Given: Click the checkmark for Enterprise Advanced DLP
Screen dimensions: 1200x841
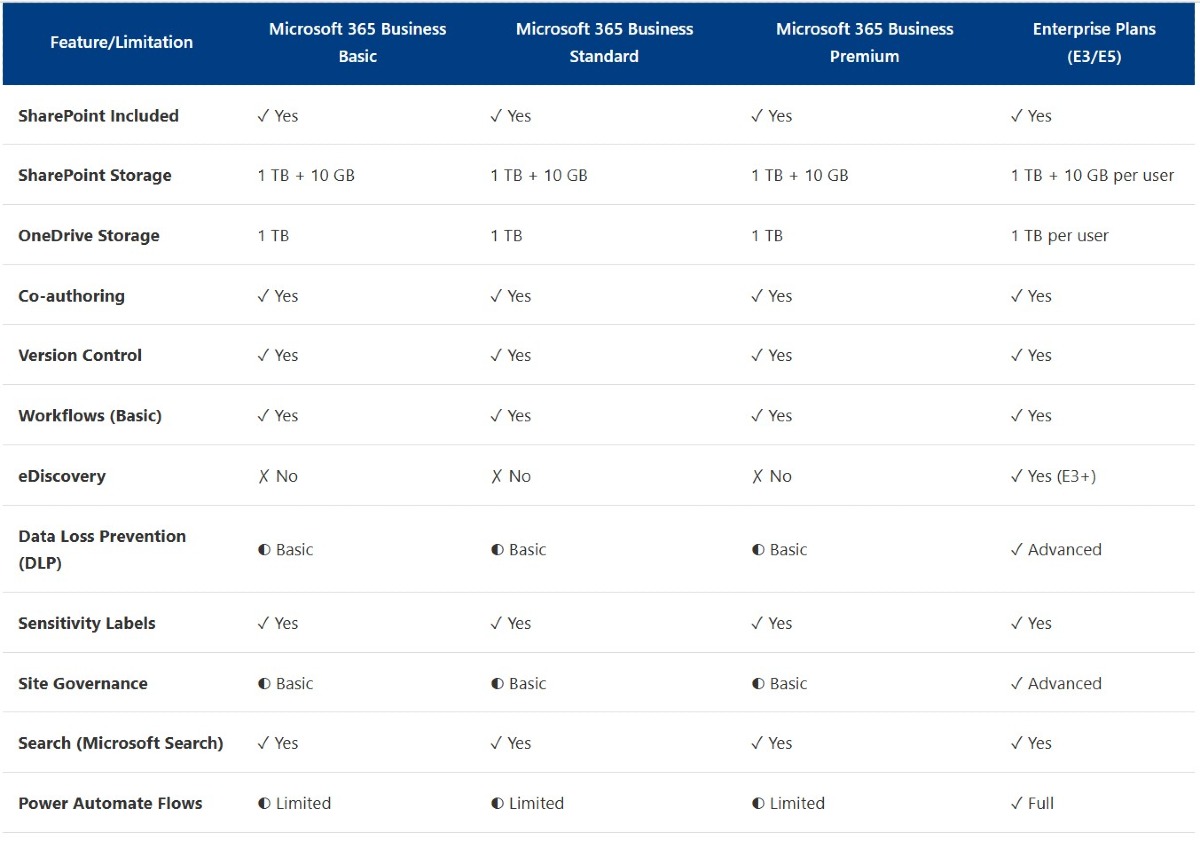Looking at the screenshot, I should [1017, 549].
